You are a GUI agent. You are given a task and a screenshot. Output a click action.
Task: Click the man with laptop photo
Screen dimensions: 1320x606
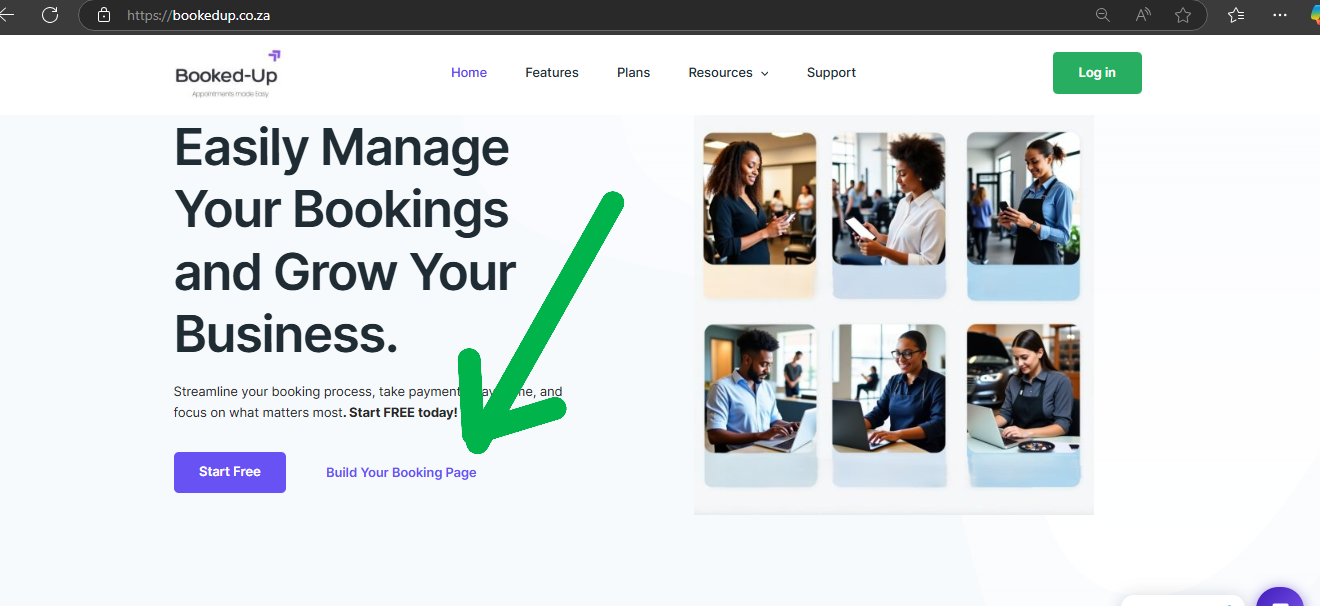coord(760,388)
